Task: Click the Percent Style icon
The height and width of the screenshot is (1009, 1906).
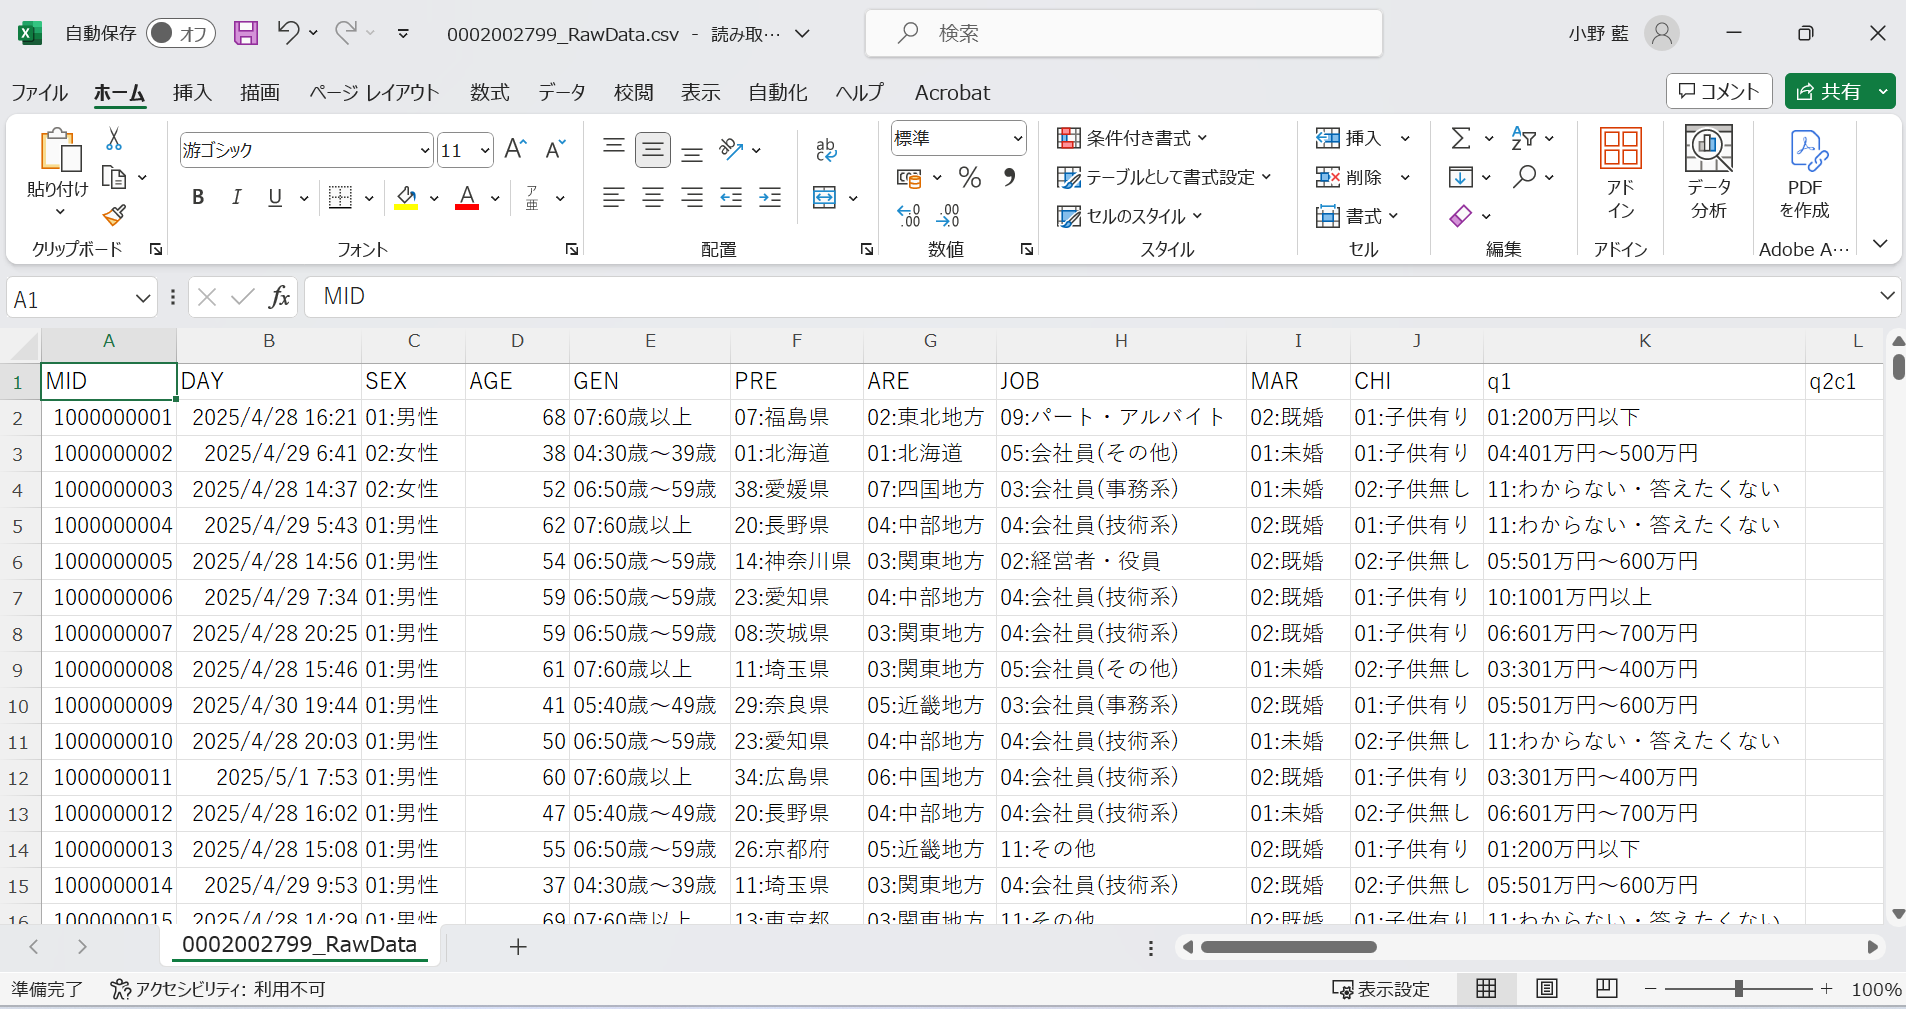Action: (969, 178)
